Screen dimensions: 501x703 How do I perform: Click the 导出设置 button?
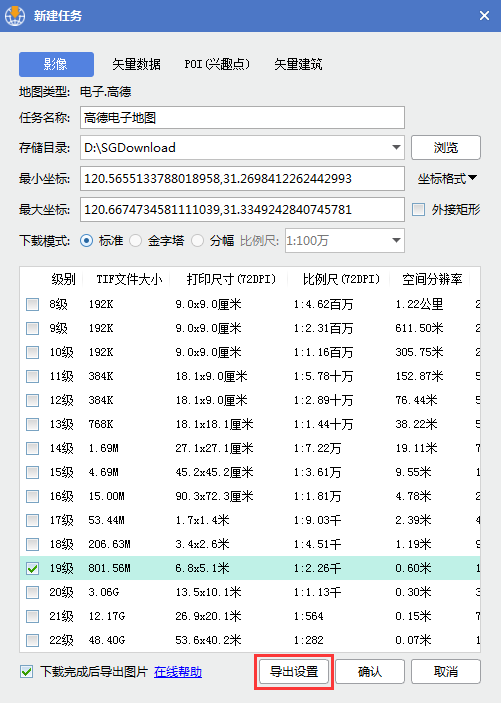pyautogui.click(x=294, y=672)
